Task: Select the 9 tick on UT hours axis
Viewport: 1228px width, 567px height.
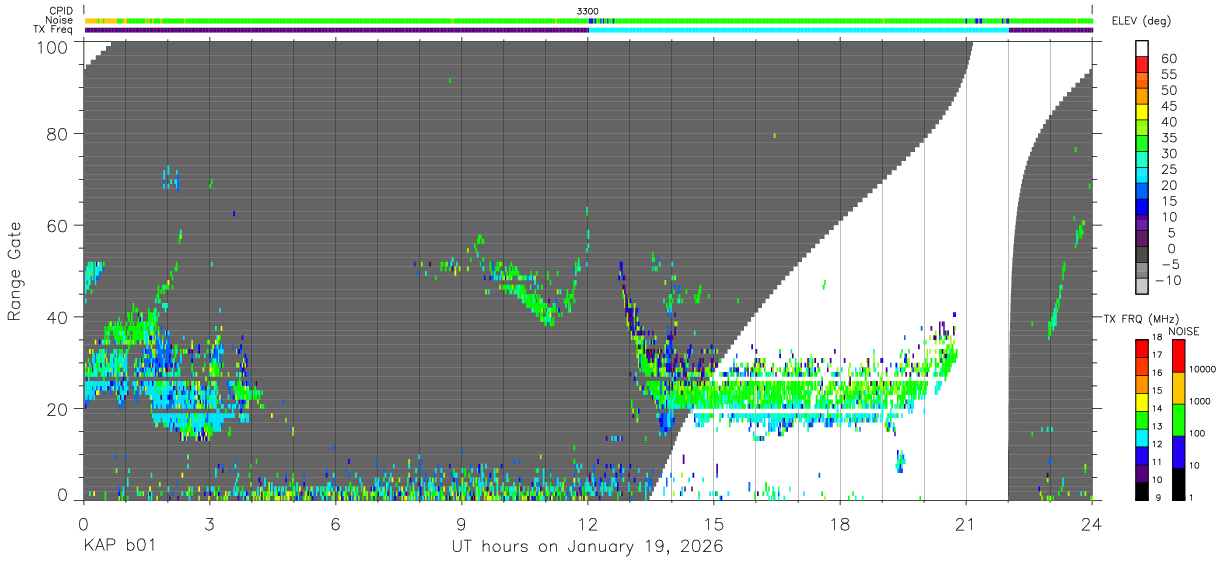Action: pos(461,524)
